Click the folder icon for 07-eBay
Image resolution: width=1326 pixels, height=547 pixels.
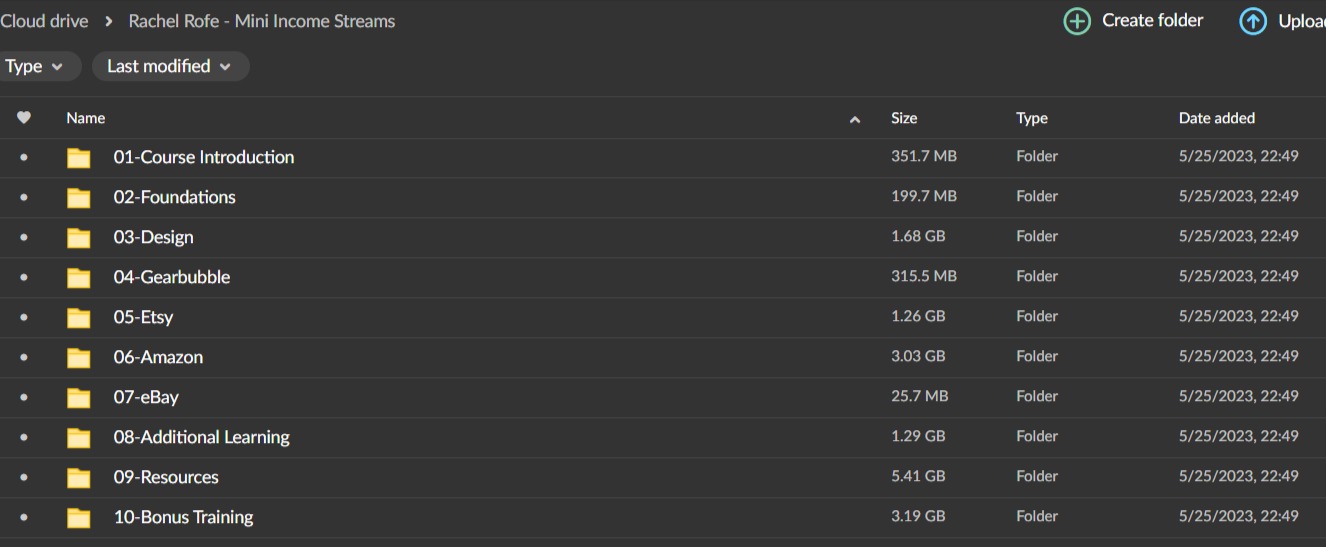(x=78, y=398)
